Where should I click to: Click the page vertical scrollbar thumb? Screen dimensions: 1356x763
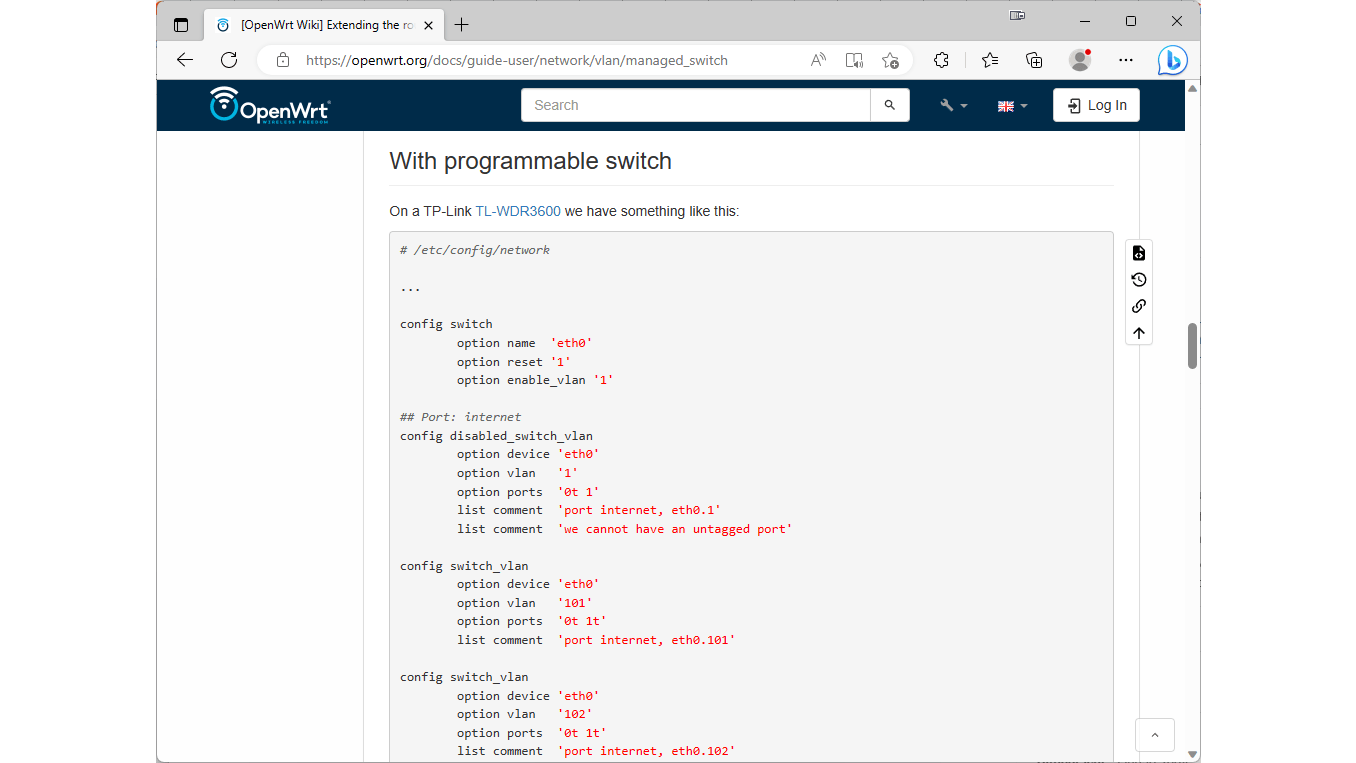(1192, 345)
